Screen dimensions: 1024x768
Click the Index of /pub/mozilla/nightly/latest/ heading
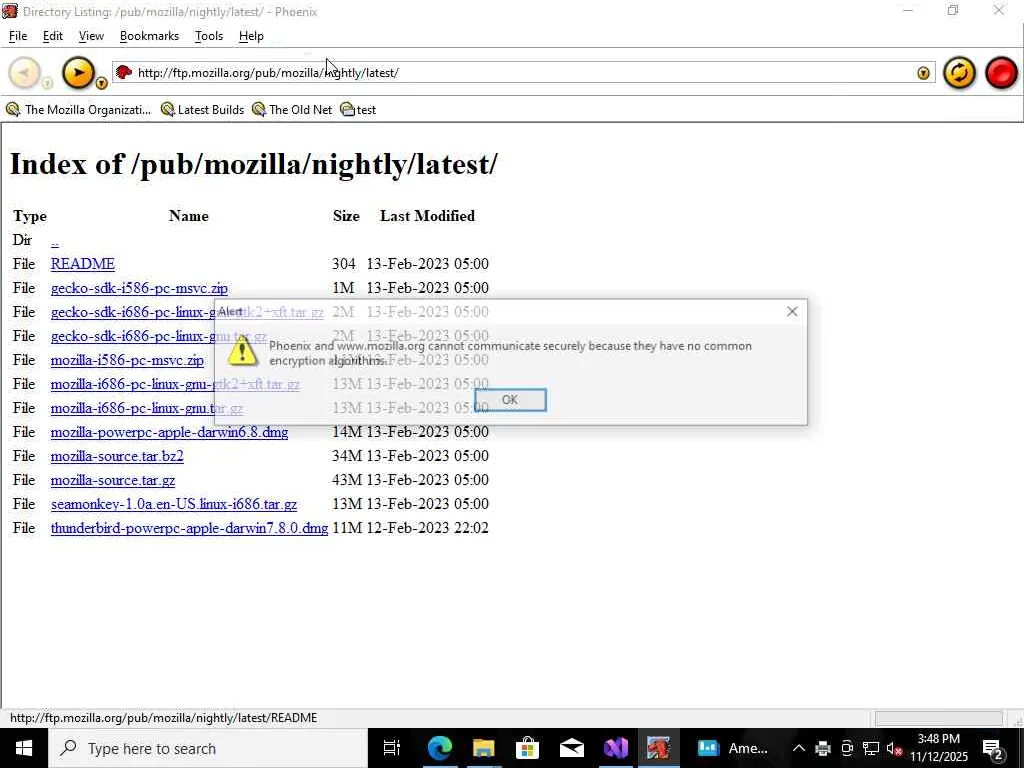pyautogui.click(x=253, y=163)
